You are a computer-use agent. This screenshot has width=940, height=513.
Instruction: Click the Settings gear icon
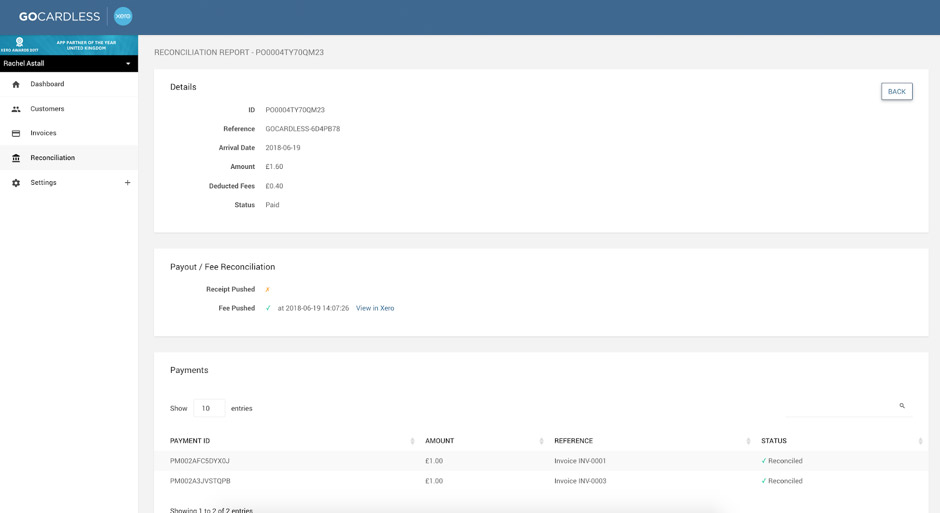point(16,183)
